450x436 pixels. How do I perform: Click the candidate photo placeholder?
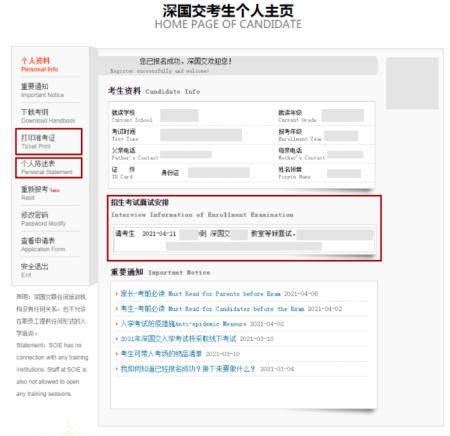pos(412,83)
